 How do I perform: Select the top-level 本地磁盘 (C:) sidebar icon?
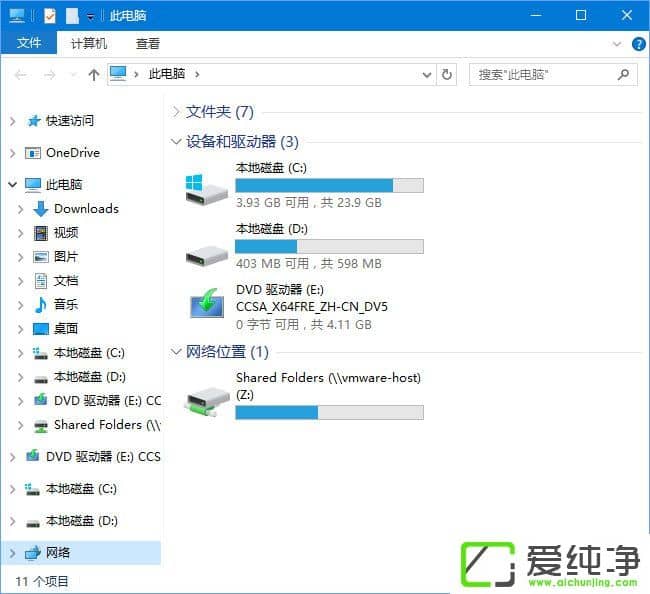click(x=32, y=489)
